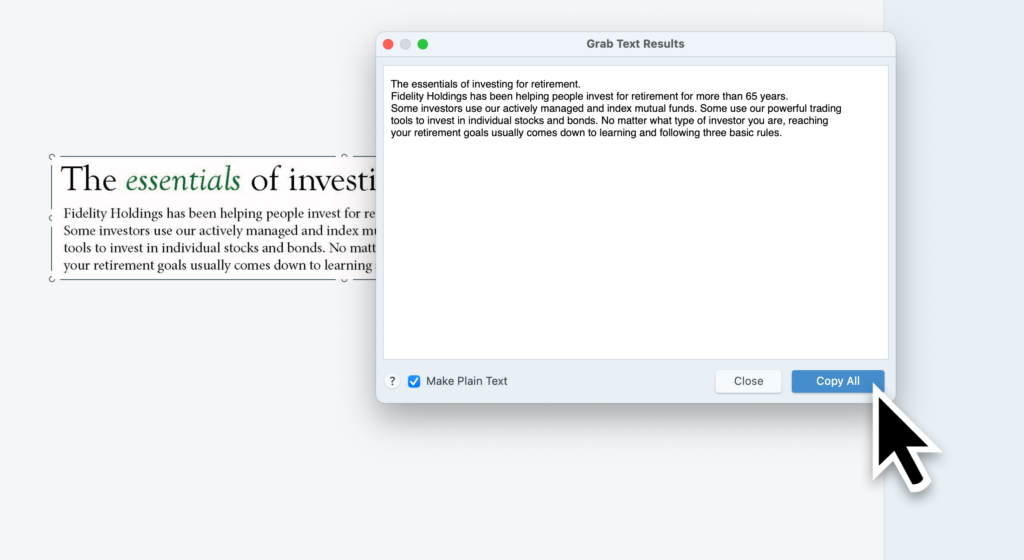Screen dimensions: 1024x560
Task: Click the green word "essentials" in the headline
Action: 182,180
